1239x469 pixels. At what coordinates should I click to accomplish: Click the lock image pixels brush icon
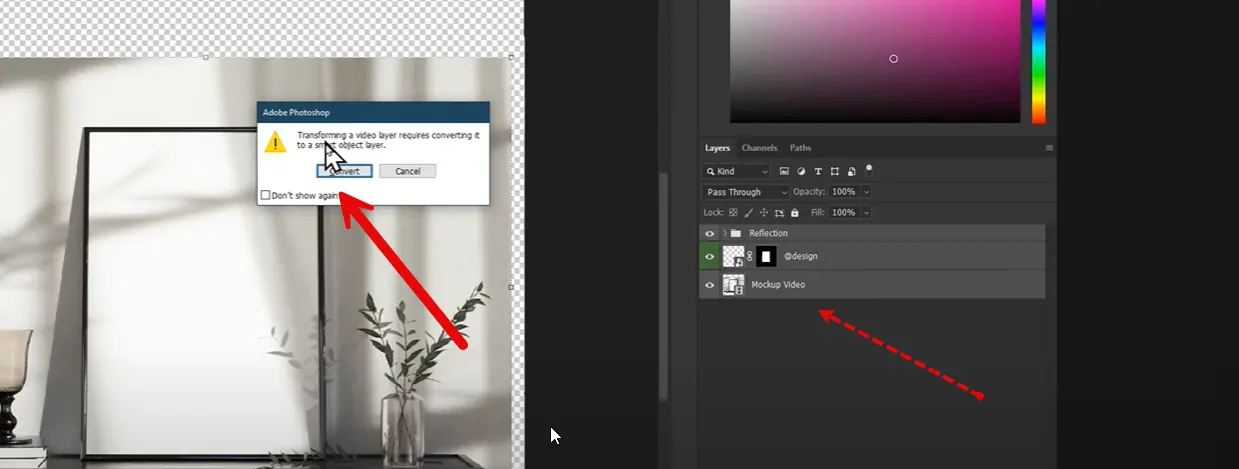click(748, 213)
